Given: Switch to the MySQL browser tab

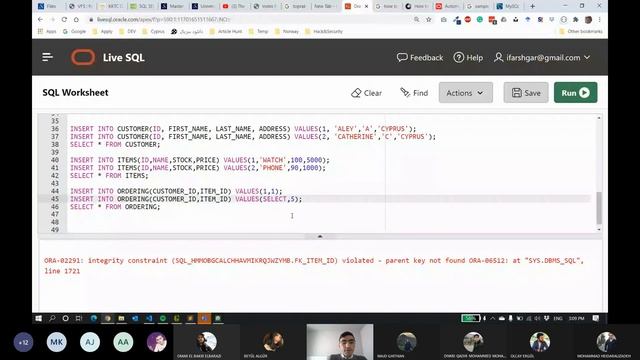Looking at the screenshot, I should 509,6.
